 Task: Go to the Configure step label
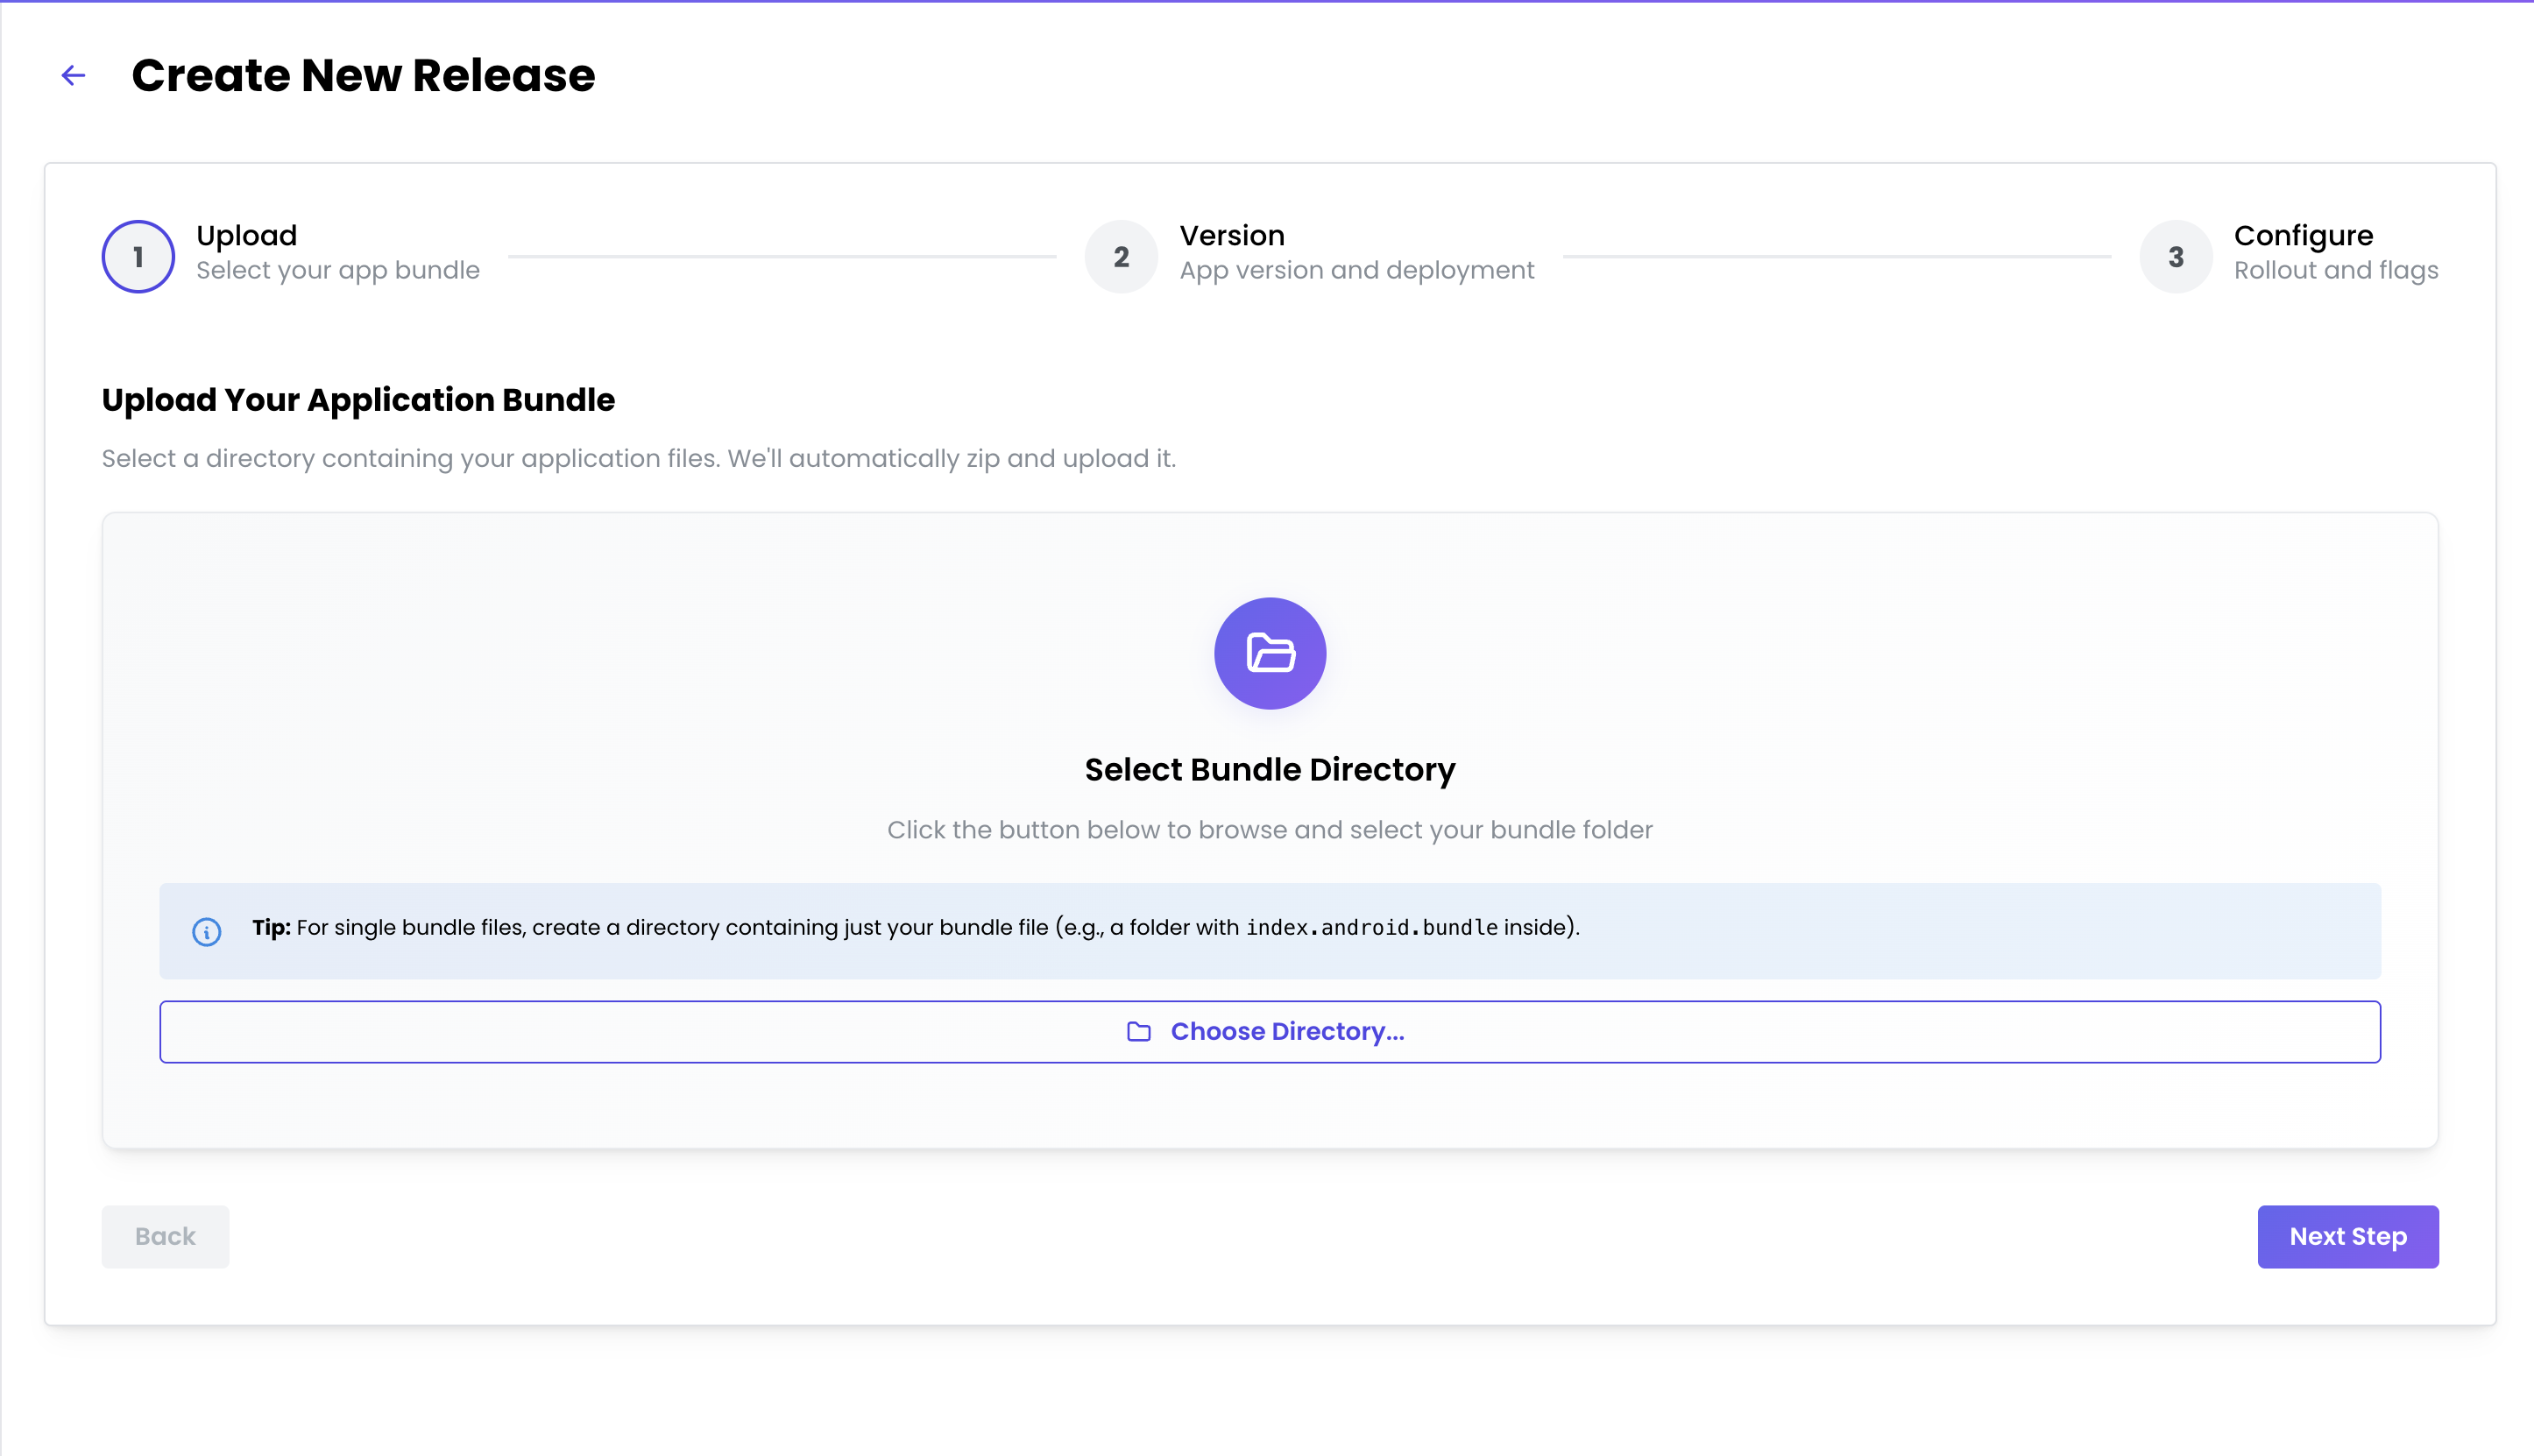[2302, 236]
